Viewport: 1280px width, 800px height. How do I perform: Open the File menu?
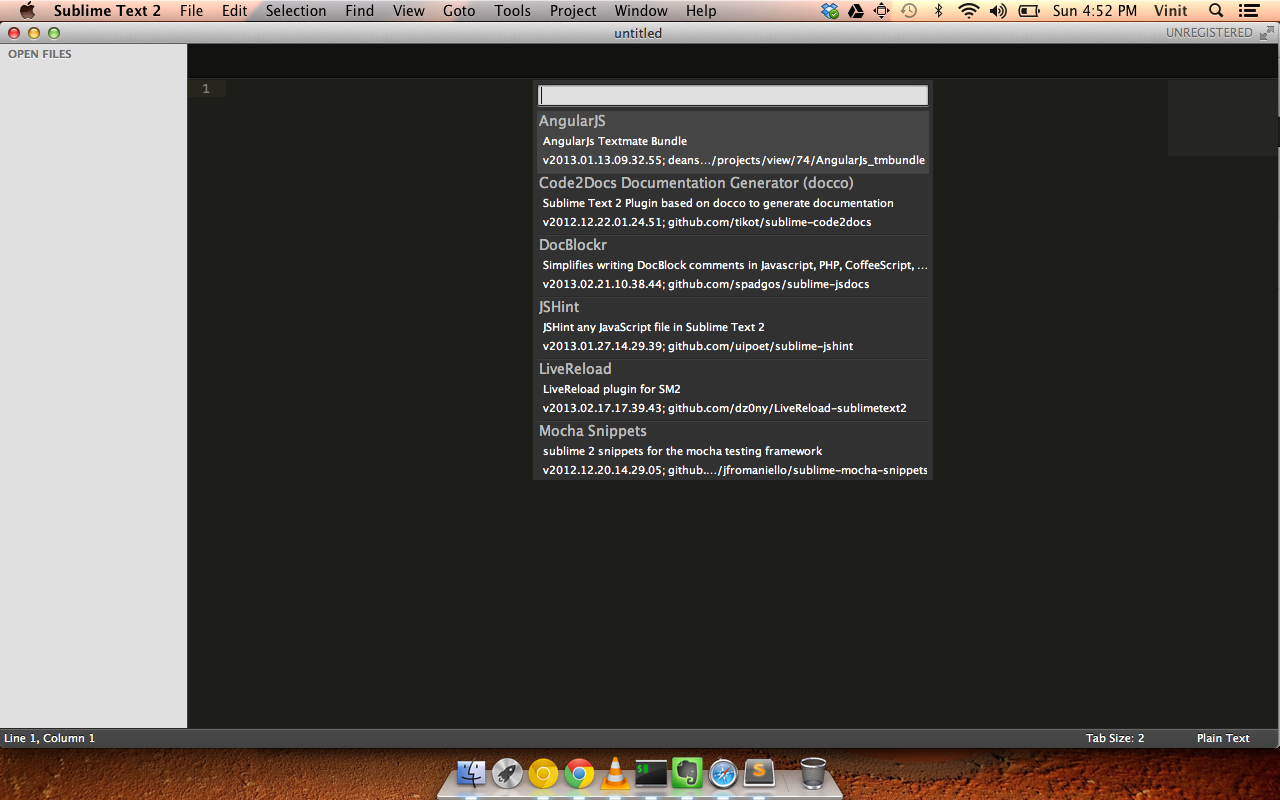191,11
